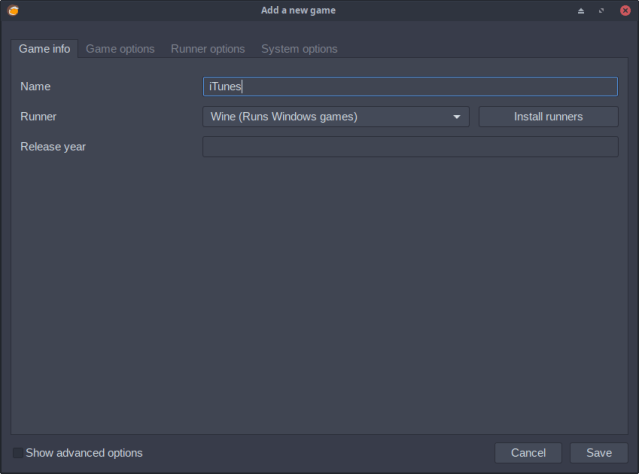Click the 'Show advanced options' label text

pyautogui.click(x=84, y=453)
